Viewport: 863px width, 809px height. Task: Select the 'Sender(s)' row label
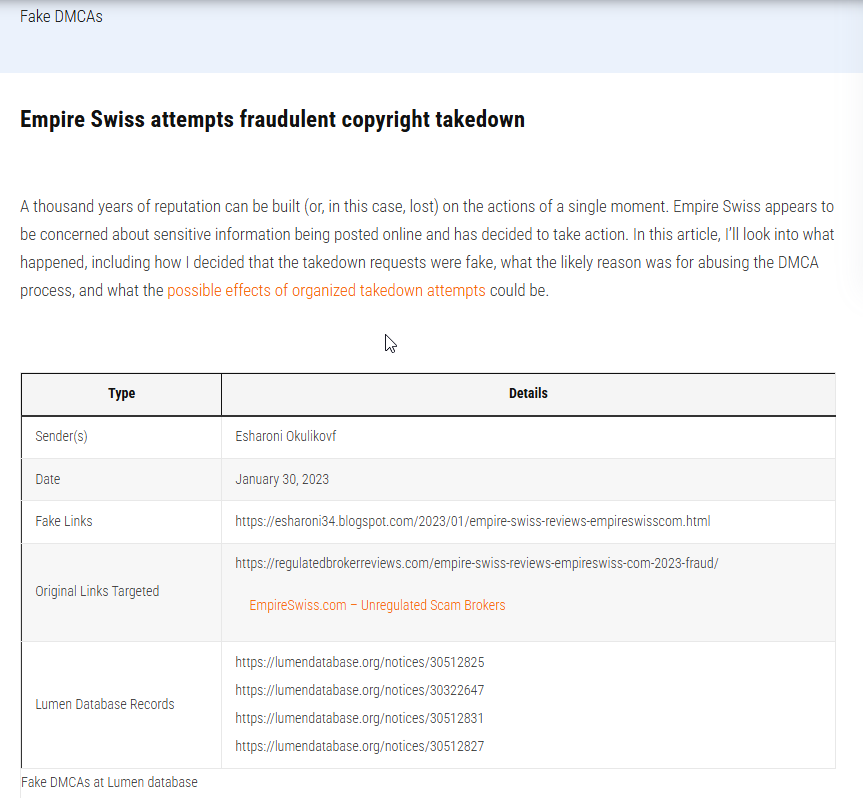[62, 436]
